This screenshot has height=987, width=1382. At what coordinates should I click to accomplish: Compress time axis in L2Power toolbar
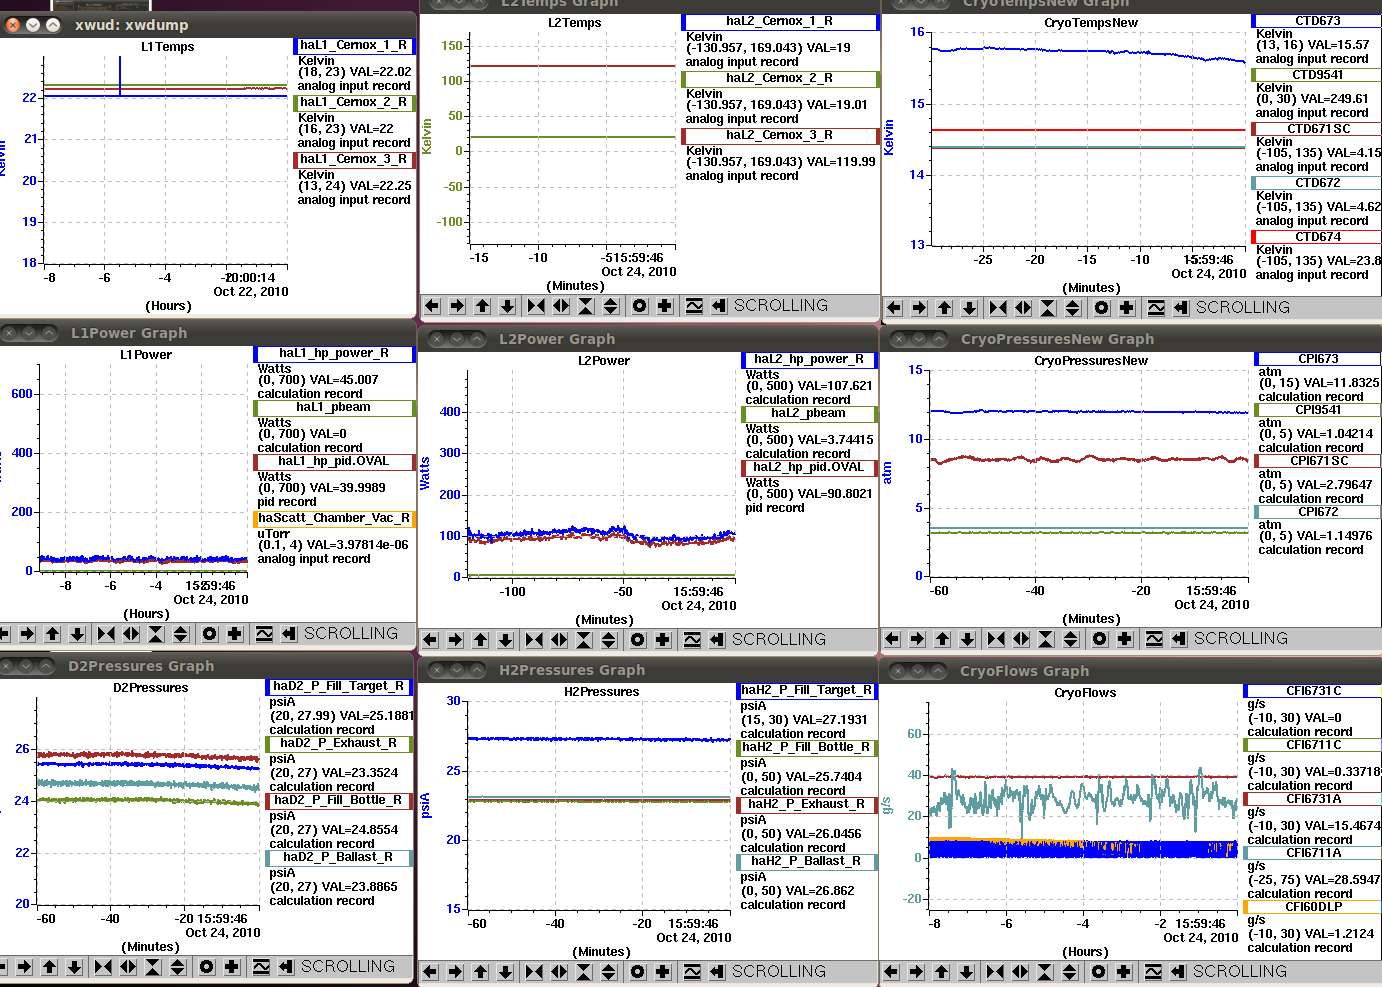pos(534,640)
